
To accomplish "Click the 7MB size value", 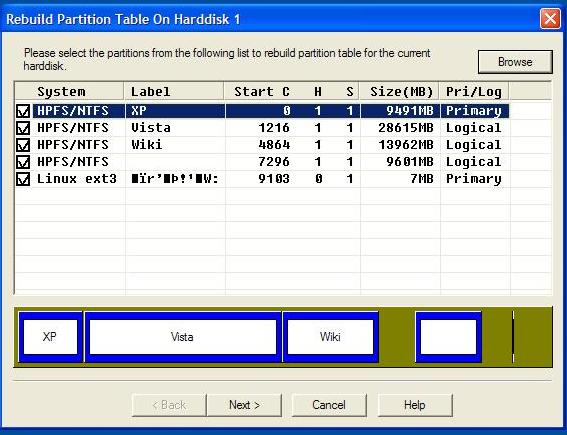I will click(x=422, y=179).
